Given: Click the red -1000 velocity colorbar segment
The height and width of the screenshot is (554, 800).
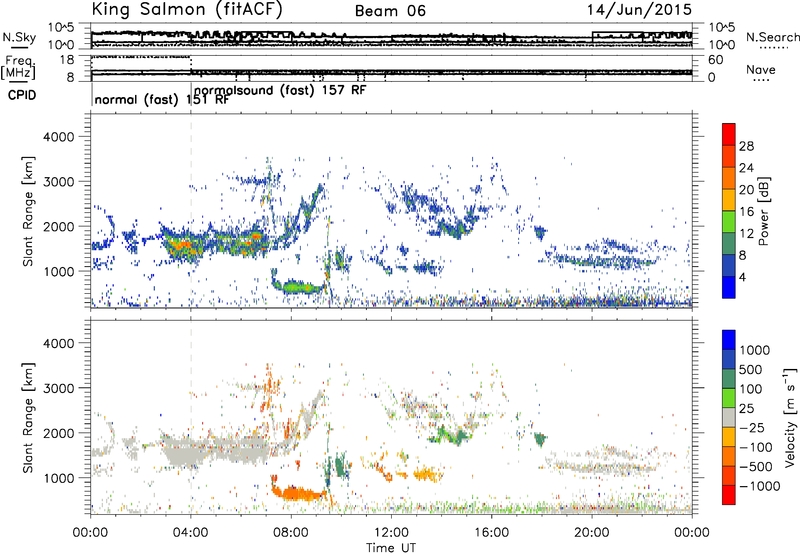Looking at the screenshot, I should (x=729, y=495).
